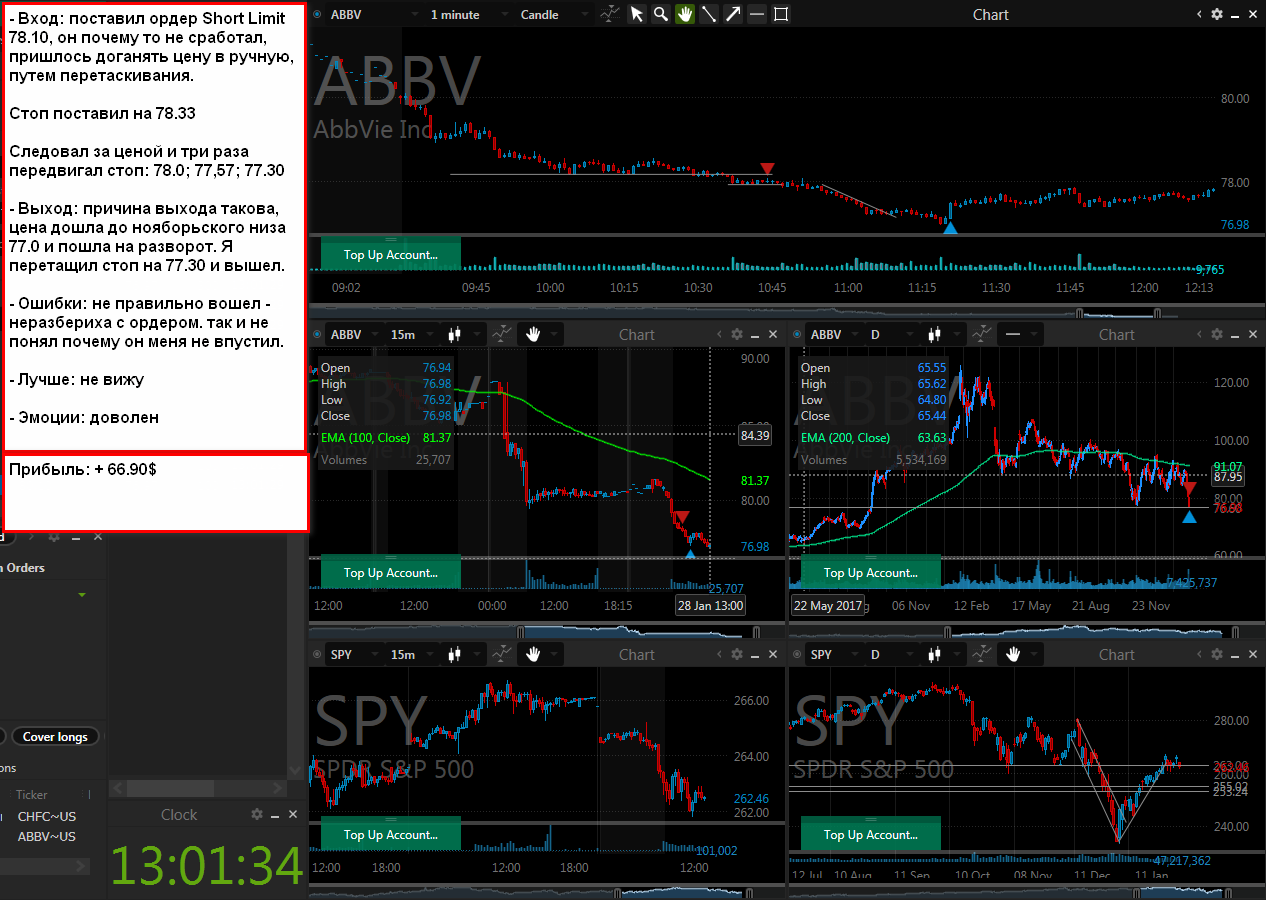The height and width of the screenshot is (900, 1266).
Task: Toggle the hand pan tool in SPY 15m chart
Action: tap(533, 654)
